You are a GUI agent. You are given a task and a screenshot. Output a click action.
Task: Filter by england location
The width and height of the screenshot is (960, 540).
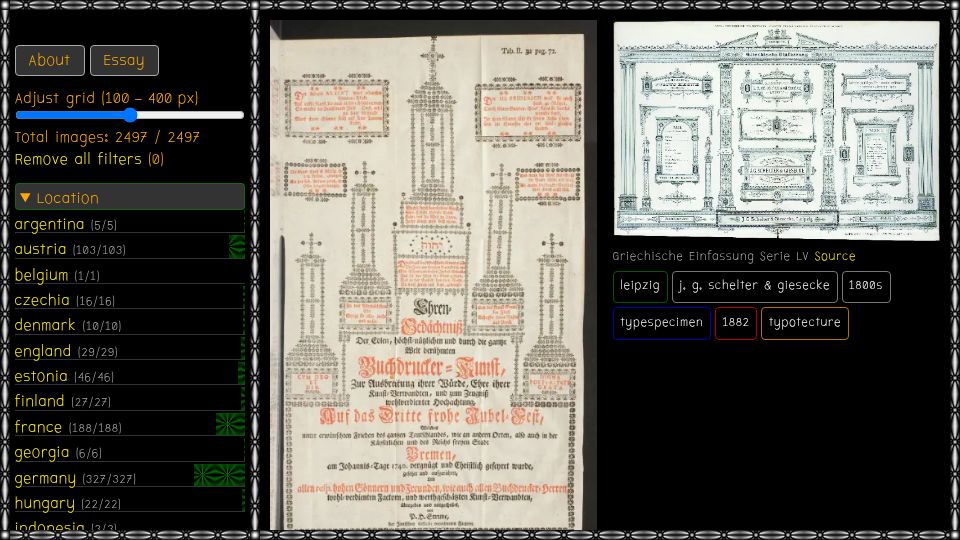[66, 351]
